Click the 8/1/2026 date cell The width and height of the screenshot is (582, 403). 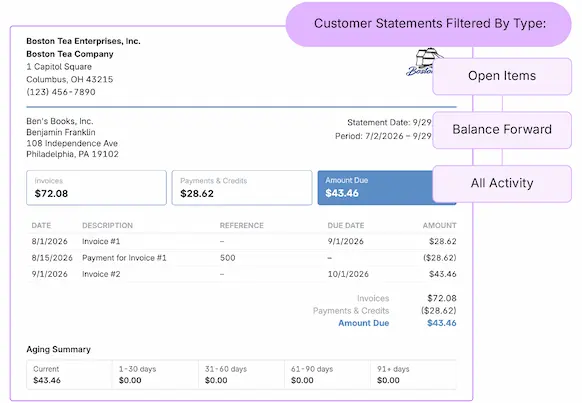49,242
